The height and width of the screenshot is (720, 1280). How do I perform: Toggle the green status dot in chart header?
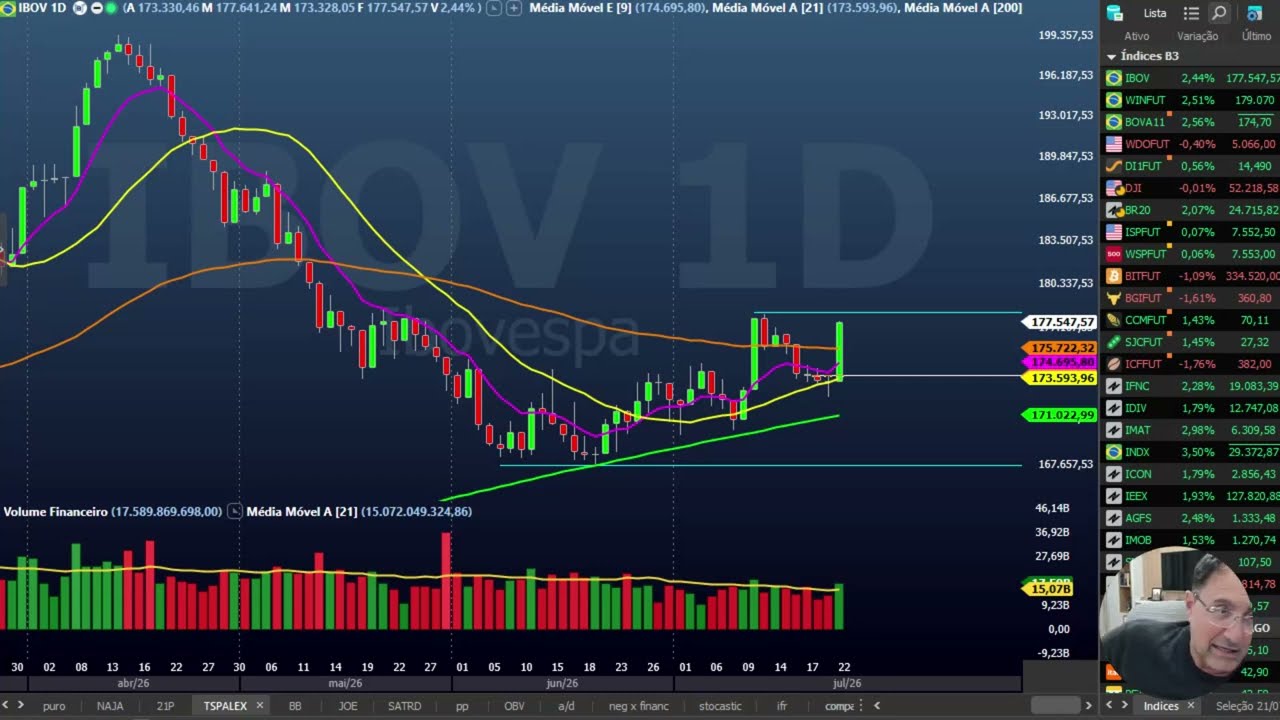coord(111,8)
